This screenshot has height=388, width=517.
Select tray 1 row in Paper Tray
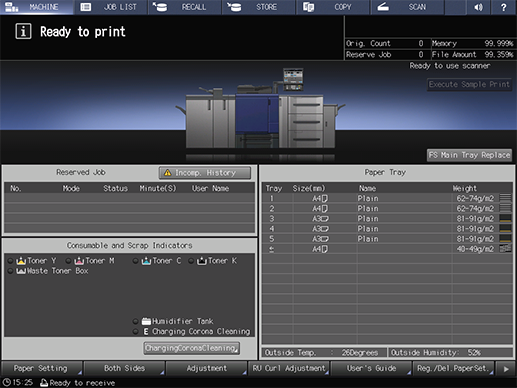[x=387, y=199]
